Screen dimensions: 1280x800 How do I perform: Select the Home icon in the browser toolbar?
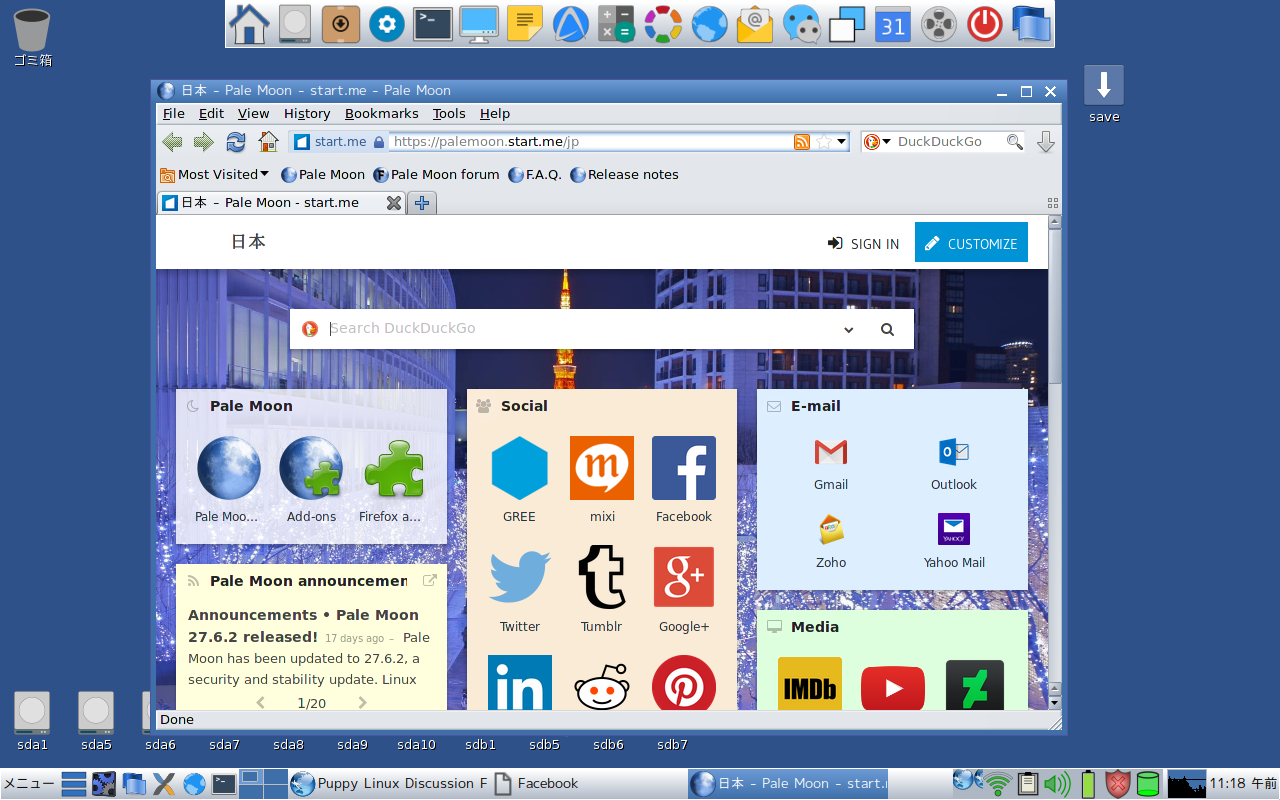click(267, 141)
